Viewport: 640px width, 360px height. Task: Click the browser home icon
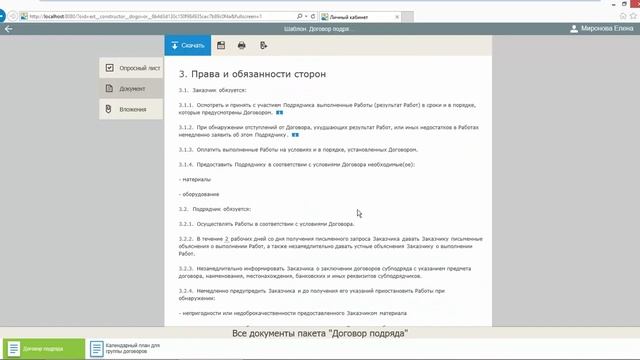pyautogui.click(x=623, y=16)
